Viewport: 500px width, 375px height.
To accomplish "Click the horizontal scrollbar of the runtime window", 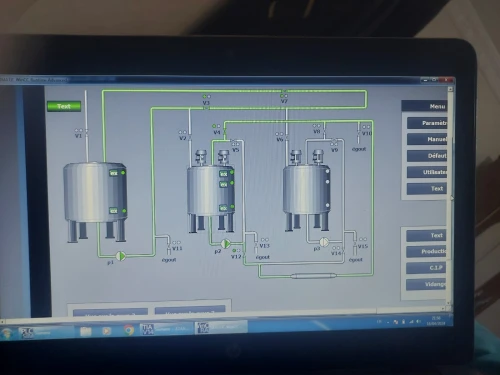I will coord(223,316).
